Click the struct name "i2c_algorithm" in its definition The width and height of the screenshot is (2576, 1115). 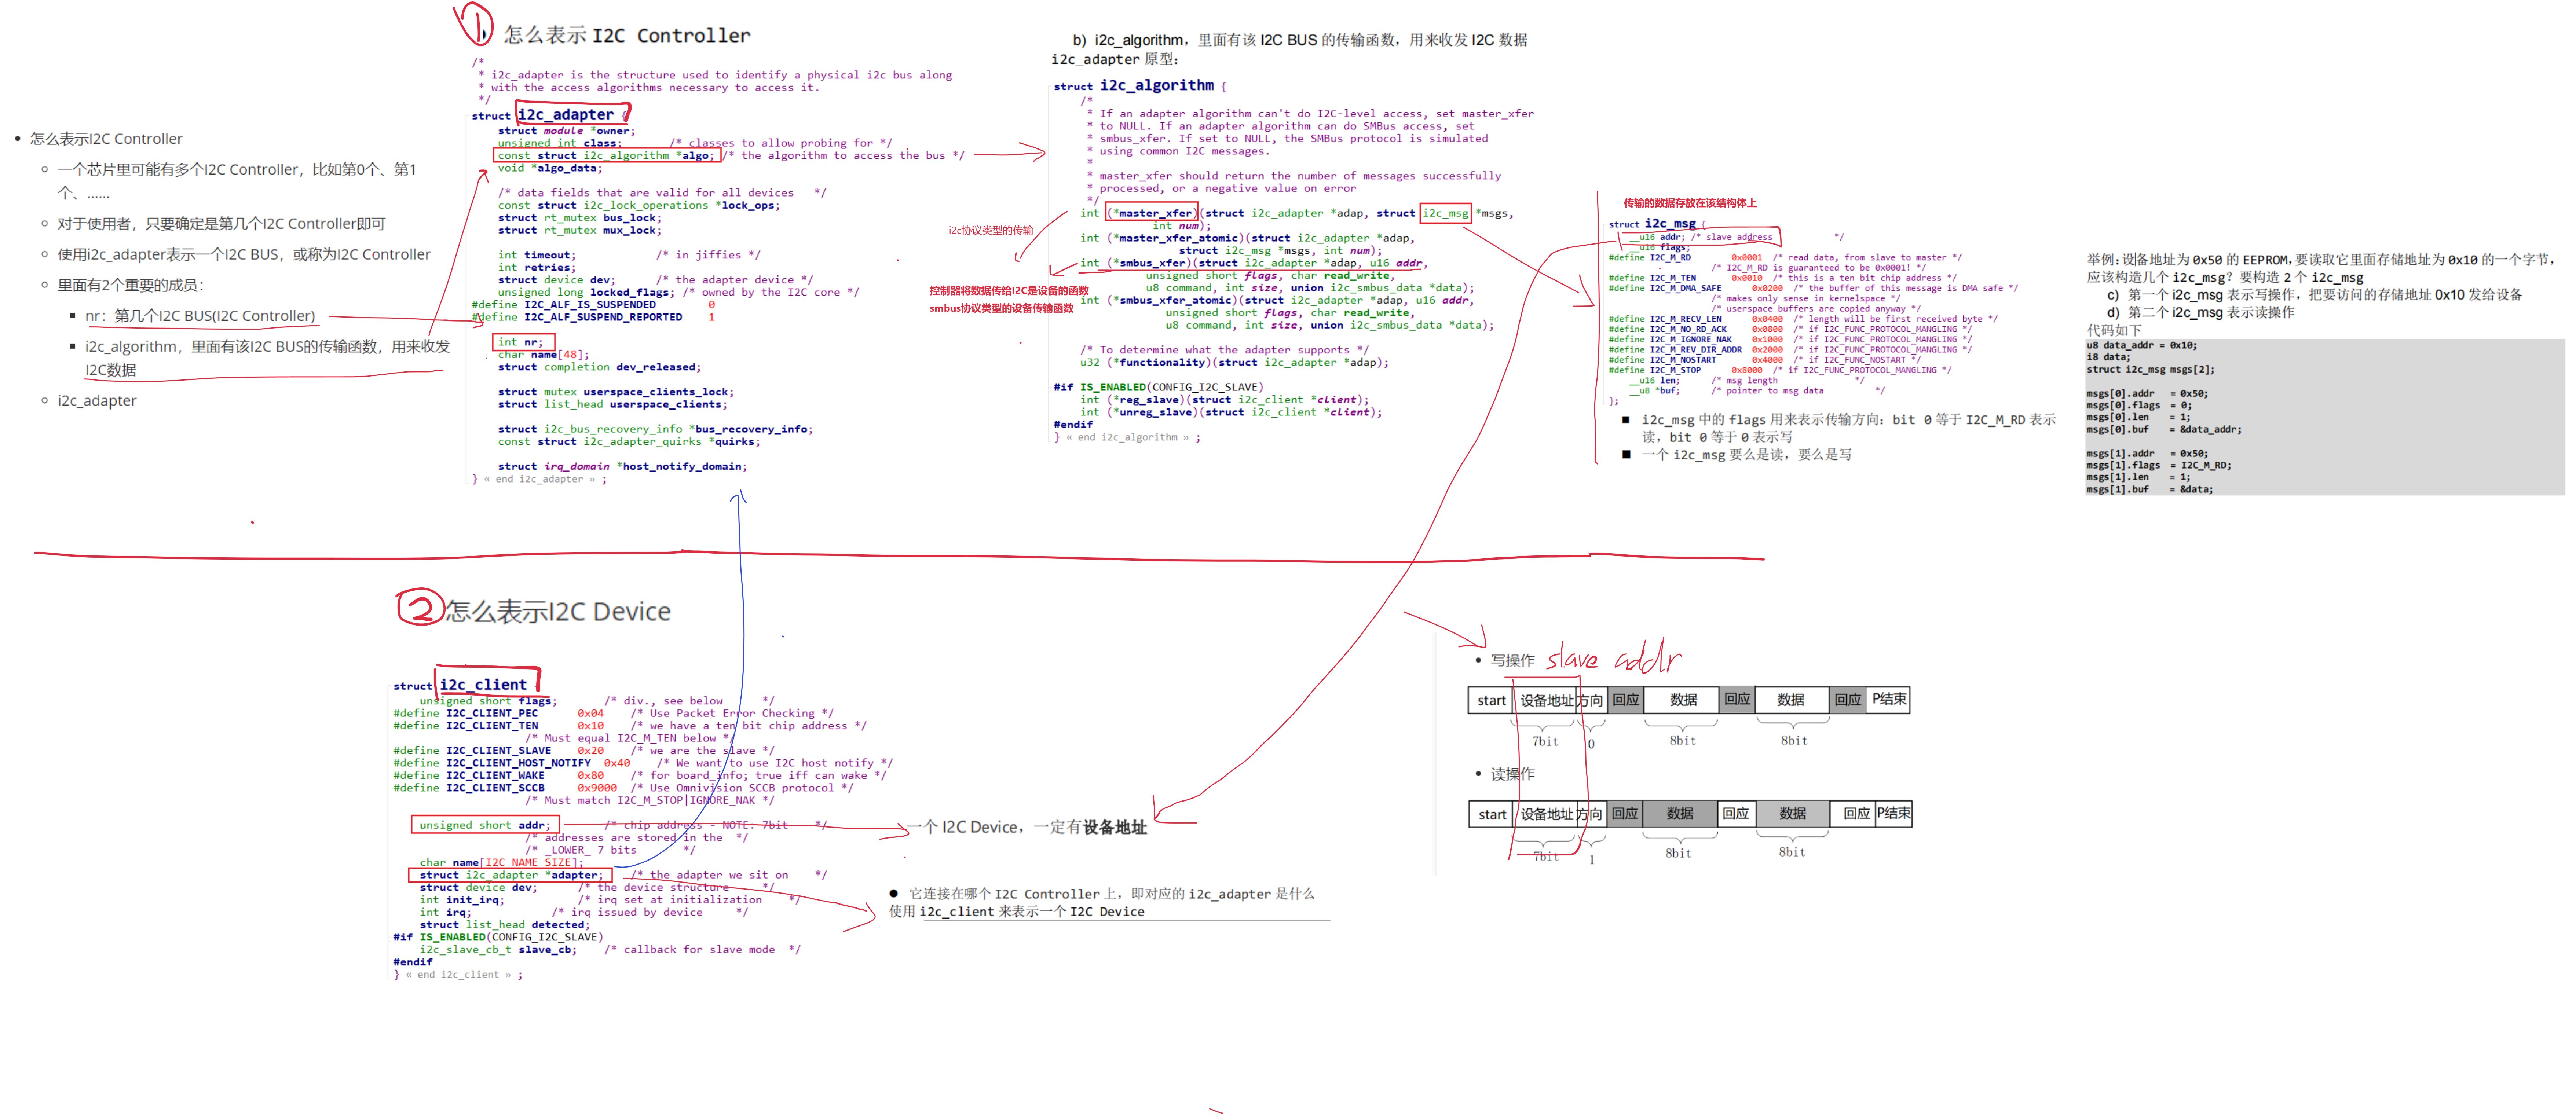[x=1157, y=86]
